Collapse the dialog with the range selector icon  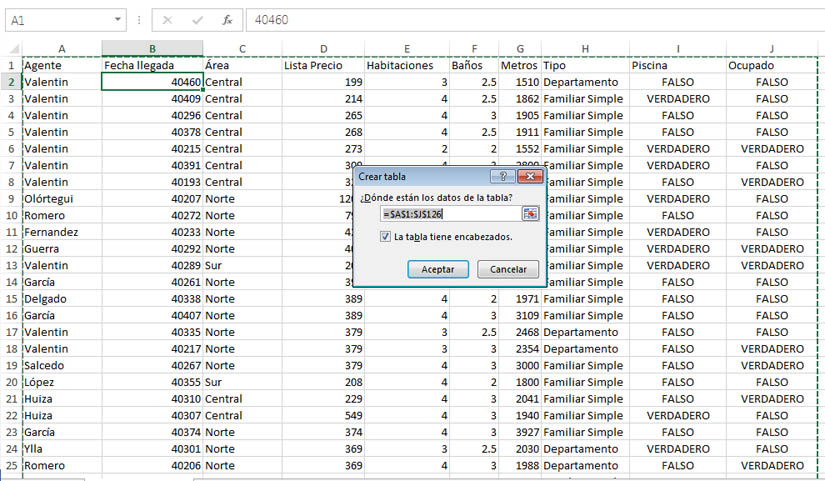(530, 214)
